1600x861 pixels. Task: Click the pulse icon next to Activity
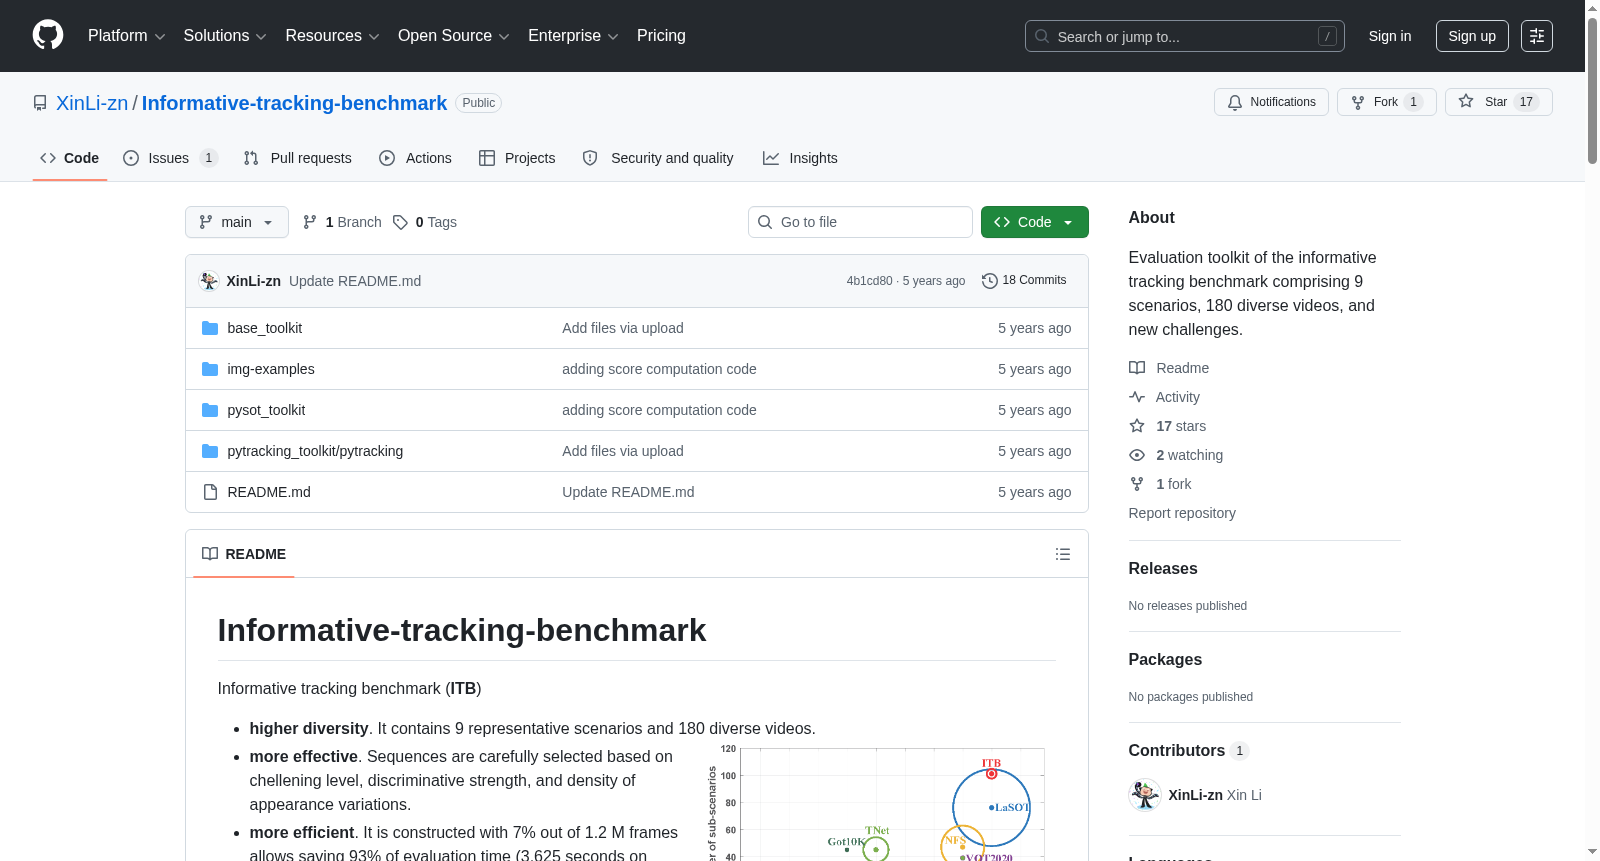pyautogui.click(x=1137, y=397)
